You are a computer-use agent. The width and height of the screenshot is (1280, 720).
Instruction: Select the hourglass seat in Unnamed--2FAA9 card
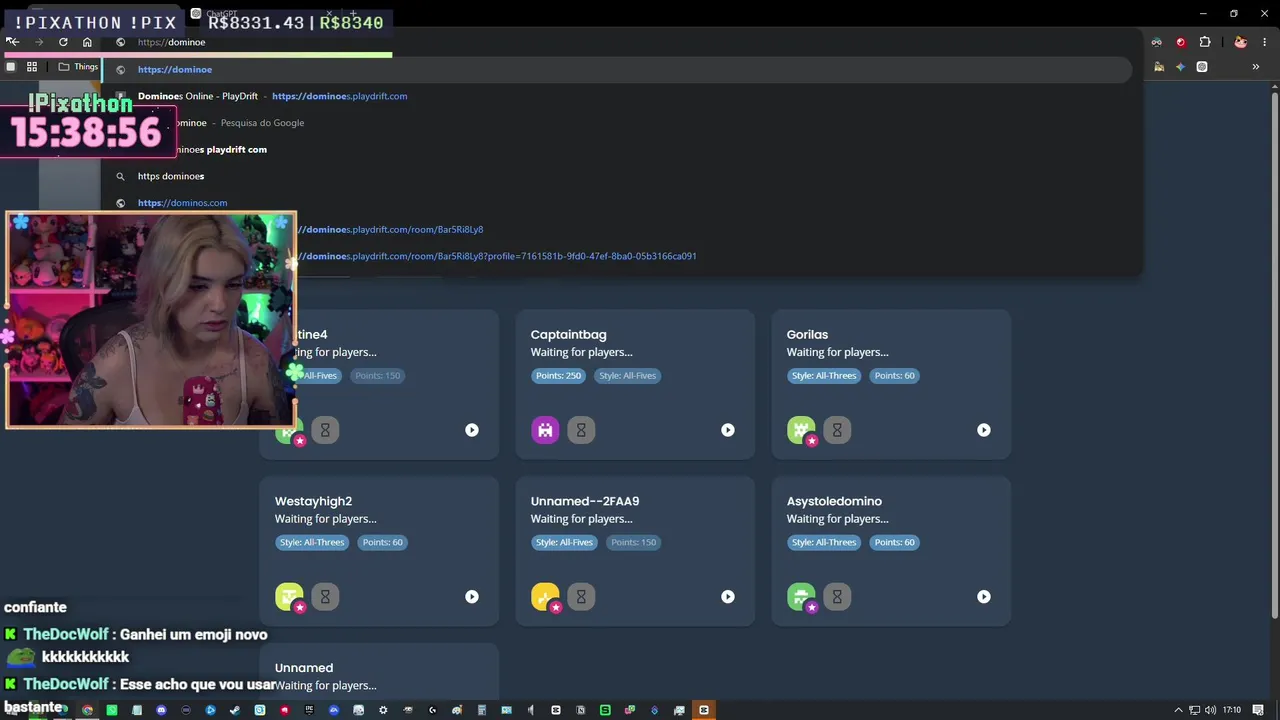click(581, 597)
